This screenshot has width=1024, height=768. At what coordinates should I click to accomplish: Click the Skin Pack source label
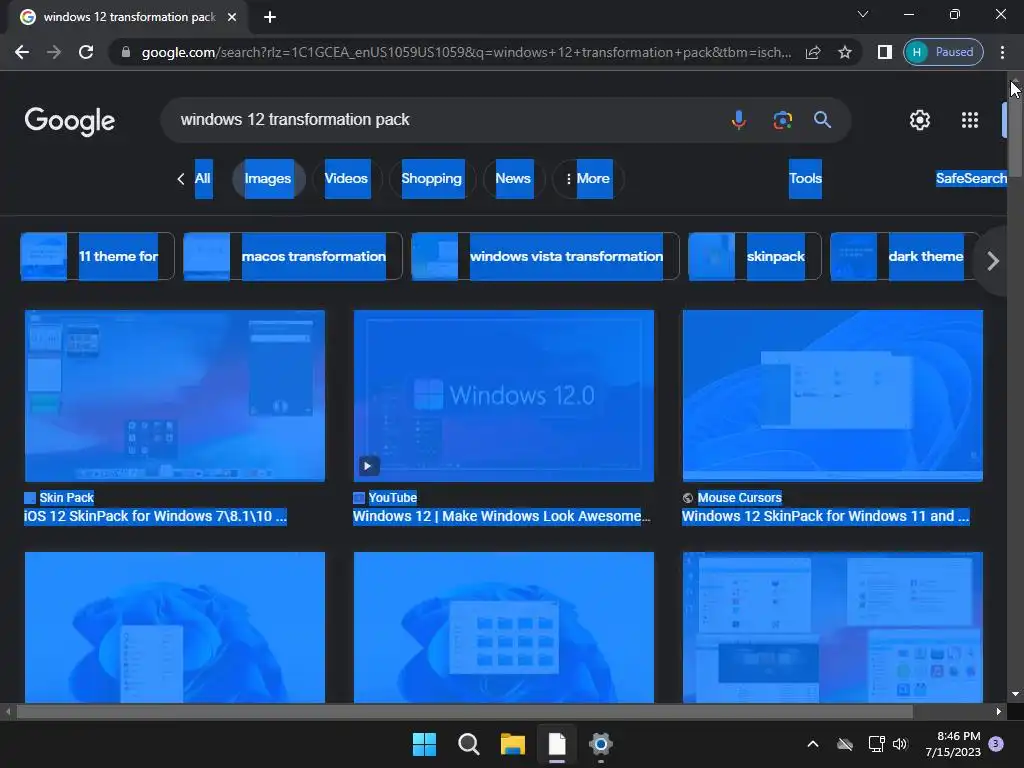coord(67,498)
